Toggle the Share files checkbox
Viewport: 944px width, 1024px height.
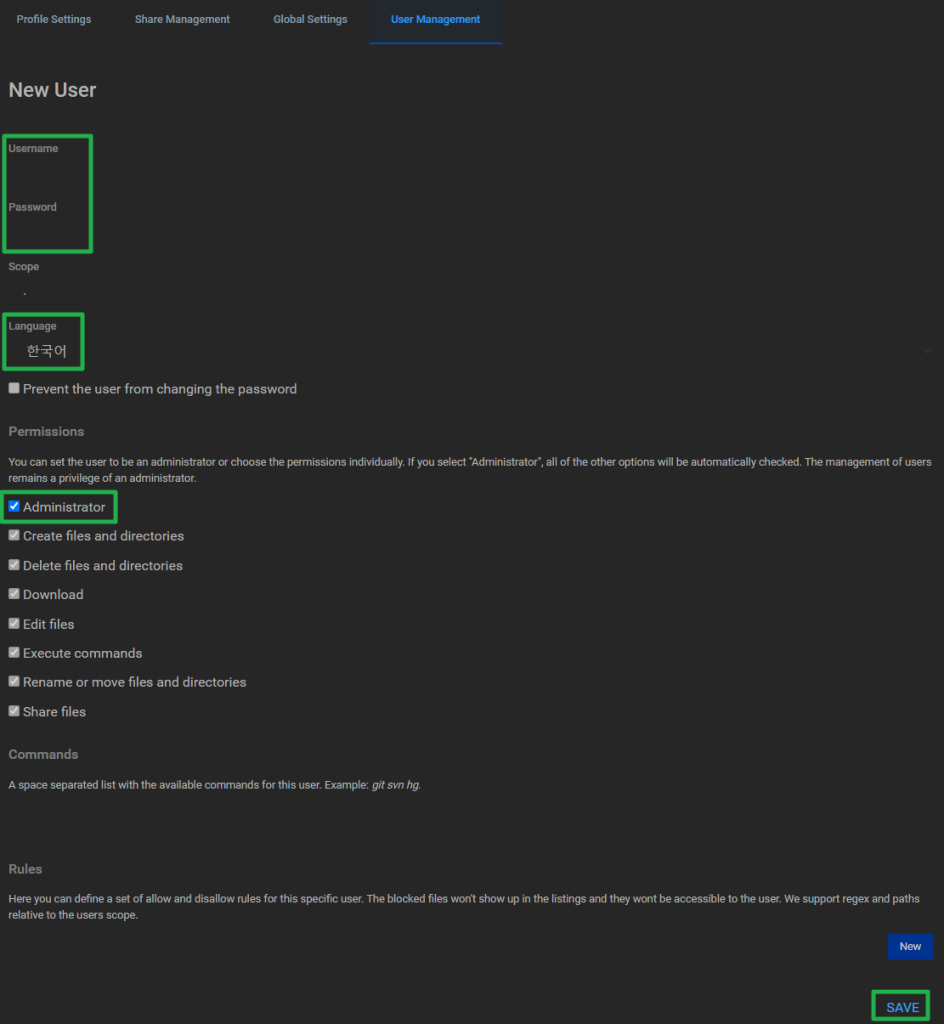pos(14,711)
